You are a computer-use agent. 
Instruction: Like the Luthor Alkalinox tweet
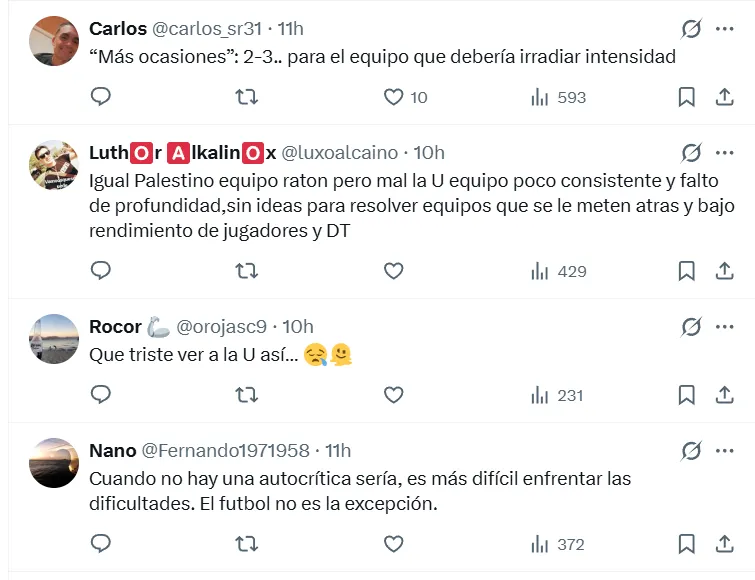(x=394, y=271)
